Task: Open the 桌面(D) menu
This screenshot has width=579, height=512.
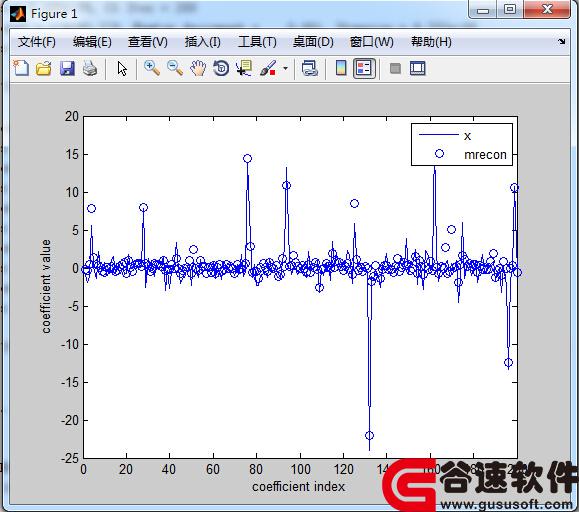Action: coord(313,42)
